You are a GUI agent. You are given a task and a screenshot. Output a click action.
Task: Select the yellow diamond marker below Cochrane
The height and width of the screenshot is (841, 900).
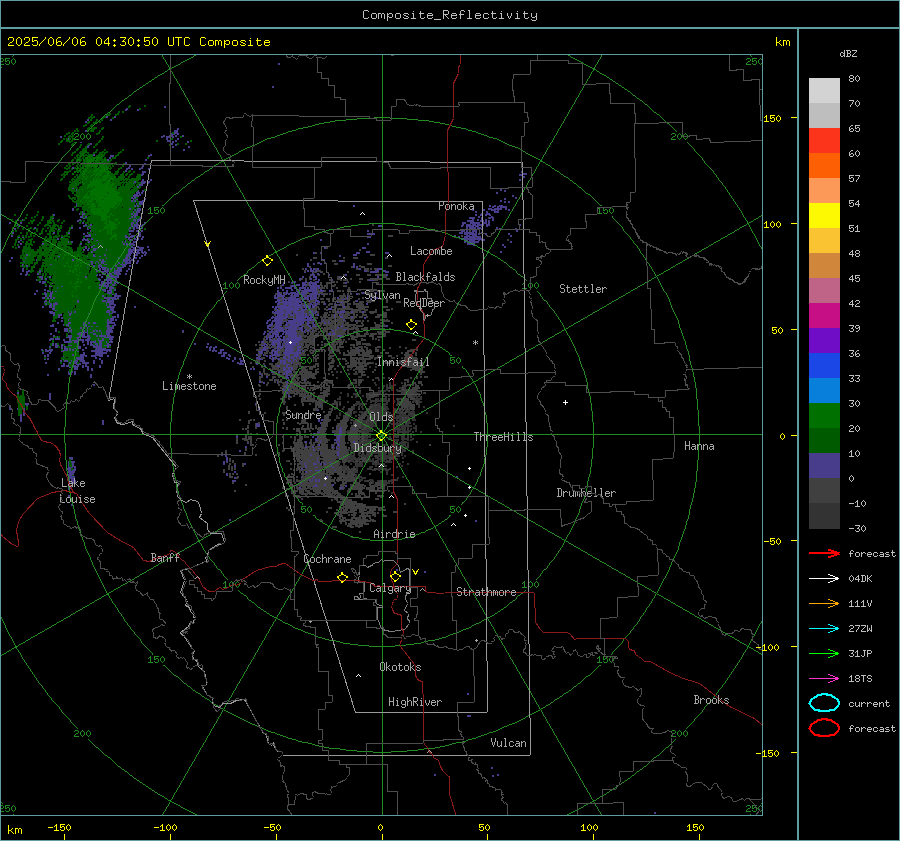point(343,577)
